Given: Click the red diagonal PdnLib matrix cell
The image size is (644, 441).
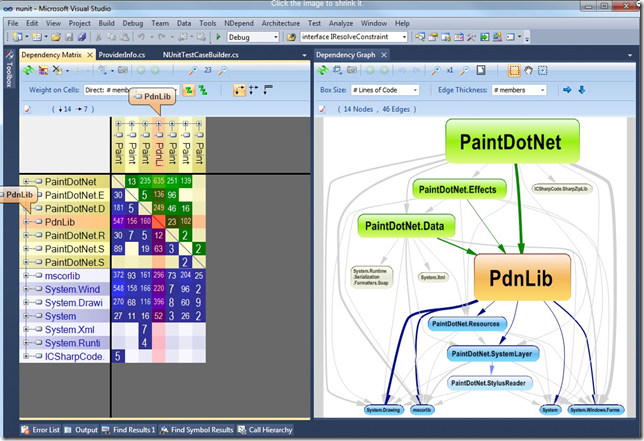Looking at the screenshot, I should [159, 222].
